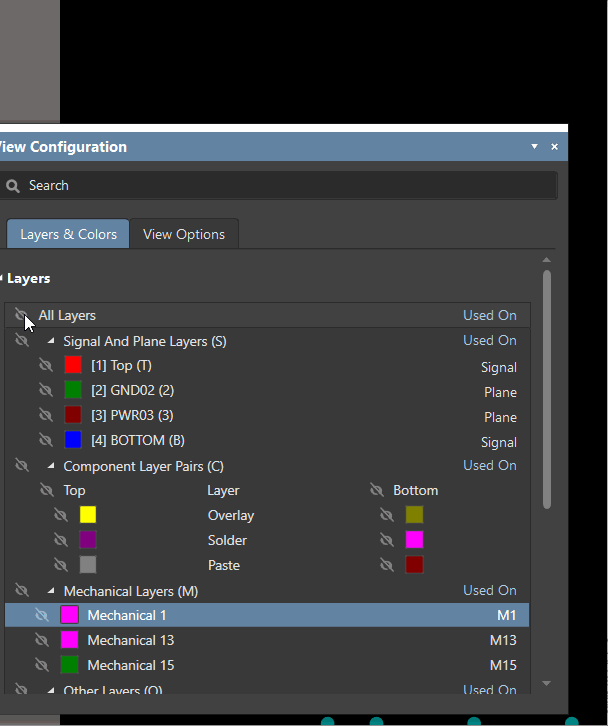Image resolution: width=608 pixels, height=726 pixels.
Task: Click the Overlay layer pair label
Action: pyautogui.click(x=231, y=515)
